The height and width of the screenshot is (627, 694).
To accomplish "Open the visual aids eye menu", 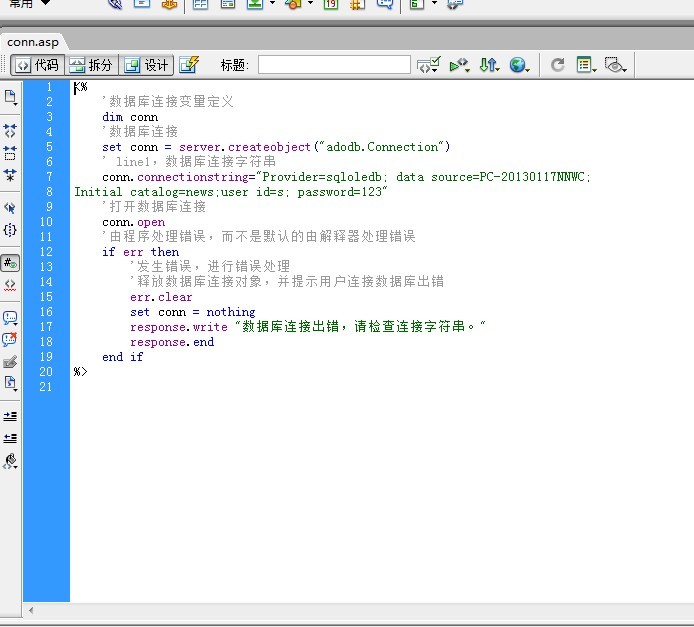I will [x=616, y=65].
